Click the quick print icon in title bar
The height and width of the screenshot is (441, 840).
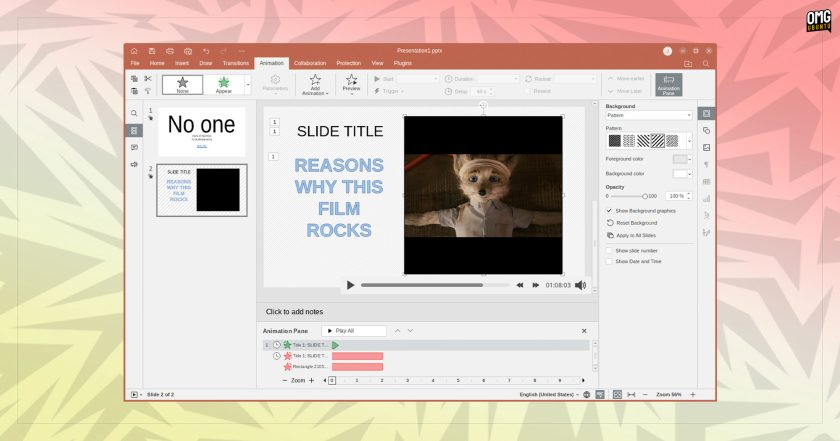[188, 51]
